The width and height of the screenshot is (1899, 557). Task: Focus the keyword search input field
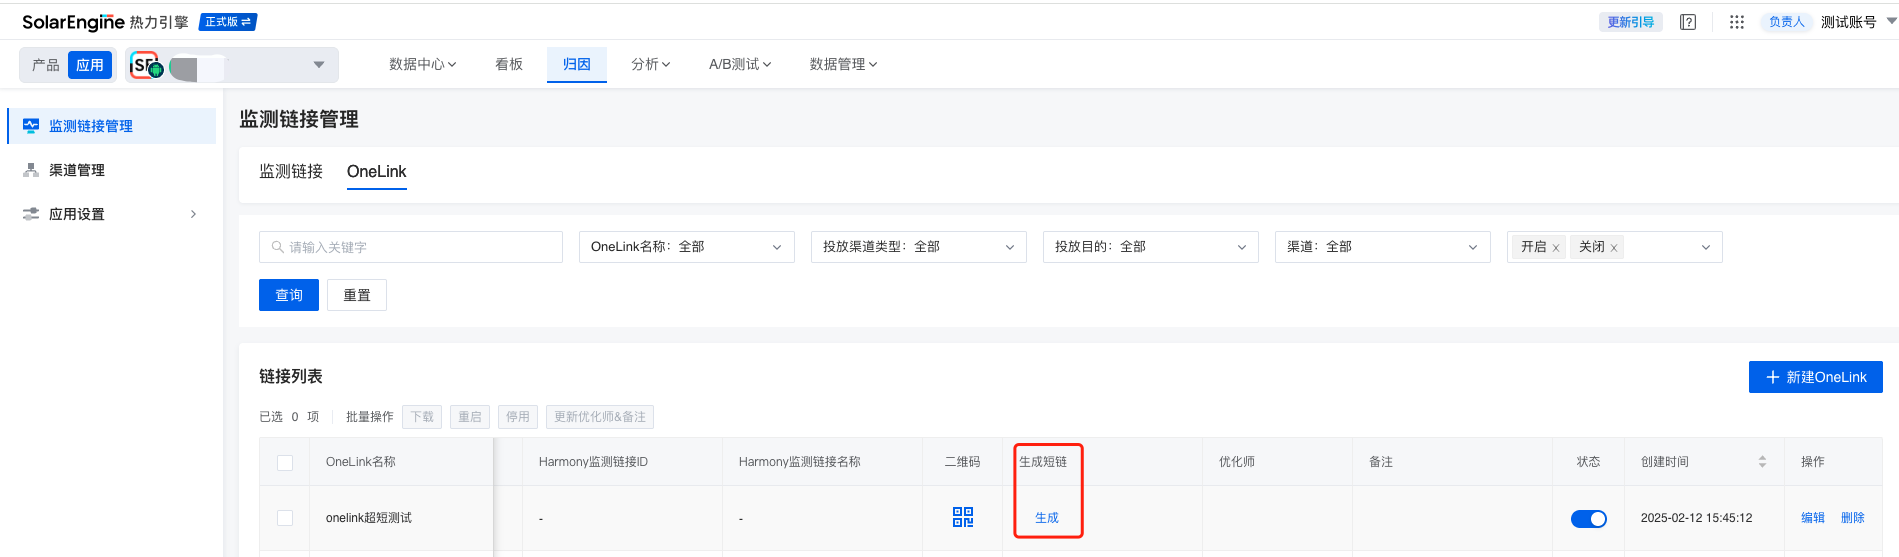(411, 247)
